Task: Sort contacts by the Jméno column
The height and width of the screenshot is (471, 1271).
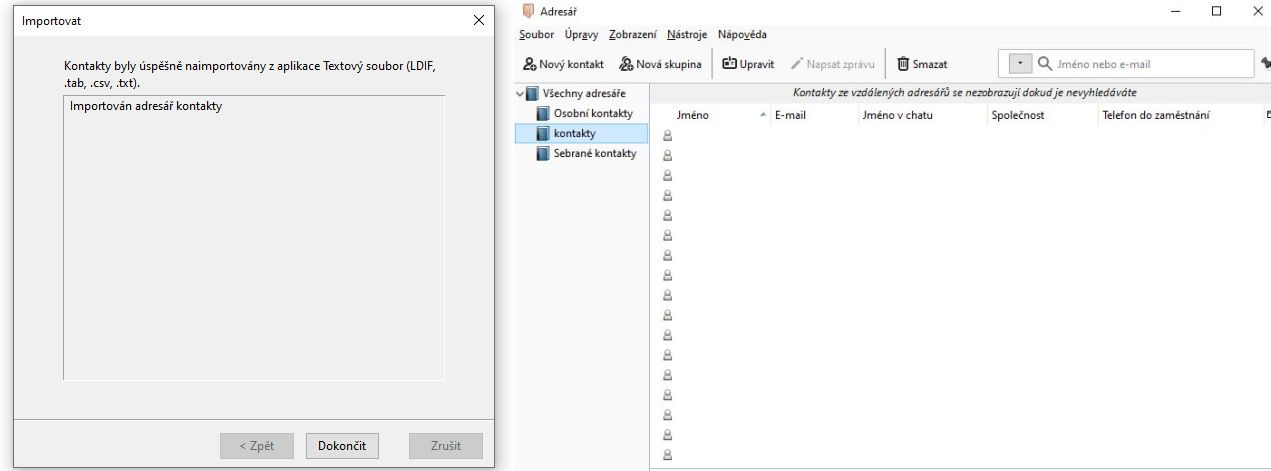Action: click(692, 115)
